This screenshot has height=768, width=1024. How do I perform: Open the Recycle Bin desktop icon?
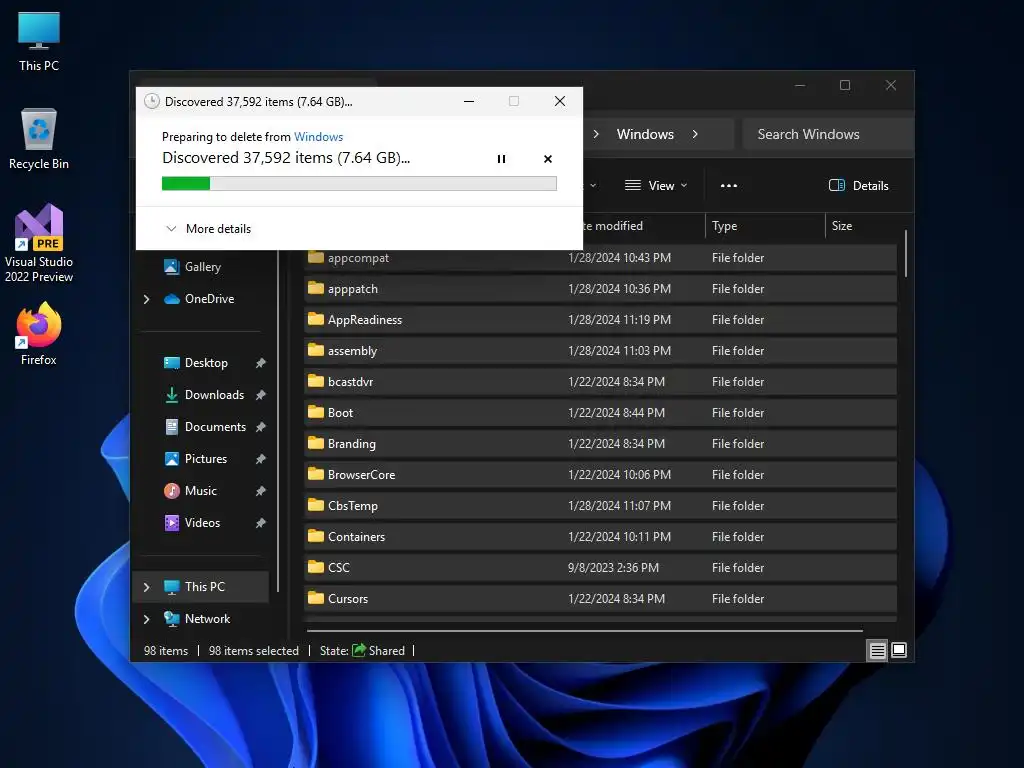[x=39, y=140]
